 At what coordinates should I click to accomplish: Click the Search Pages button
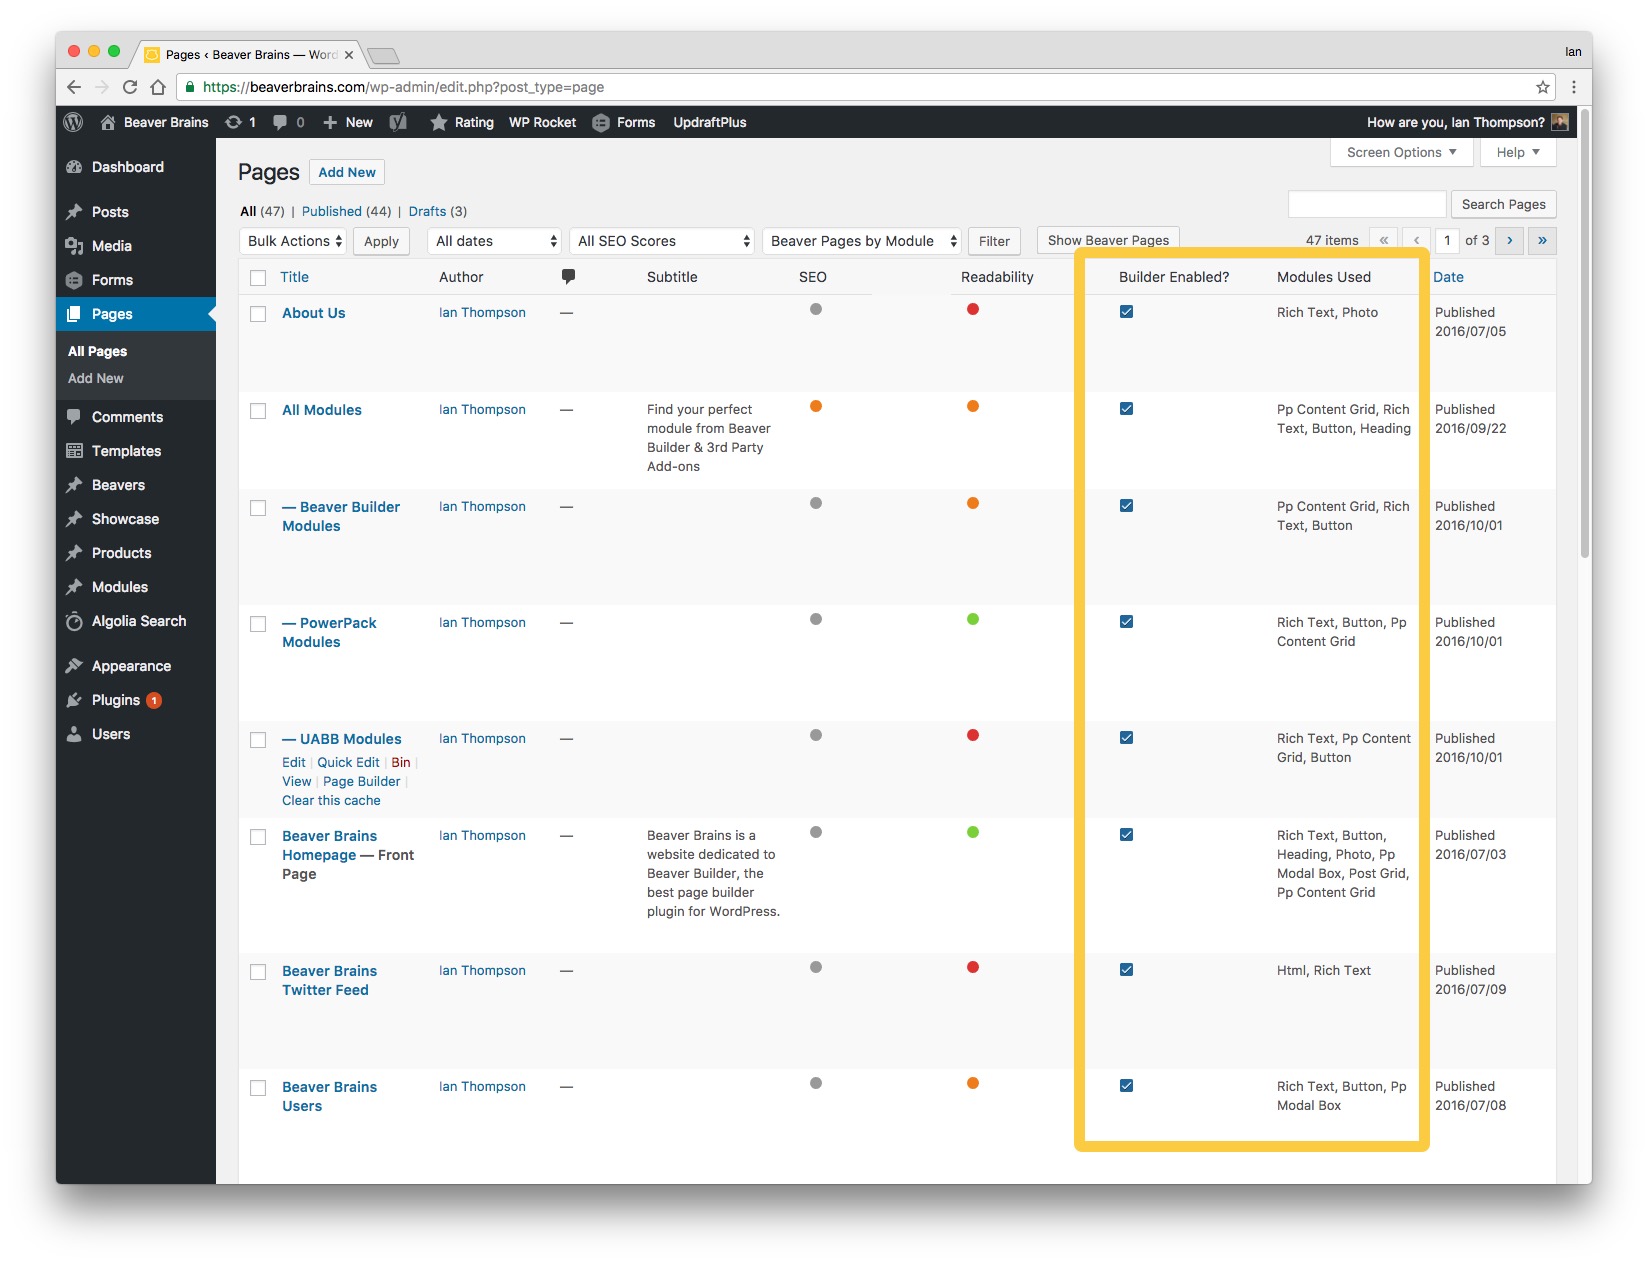point(1503,204)
